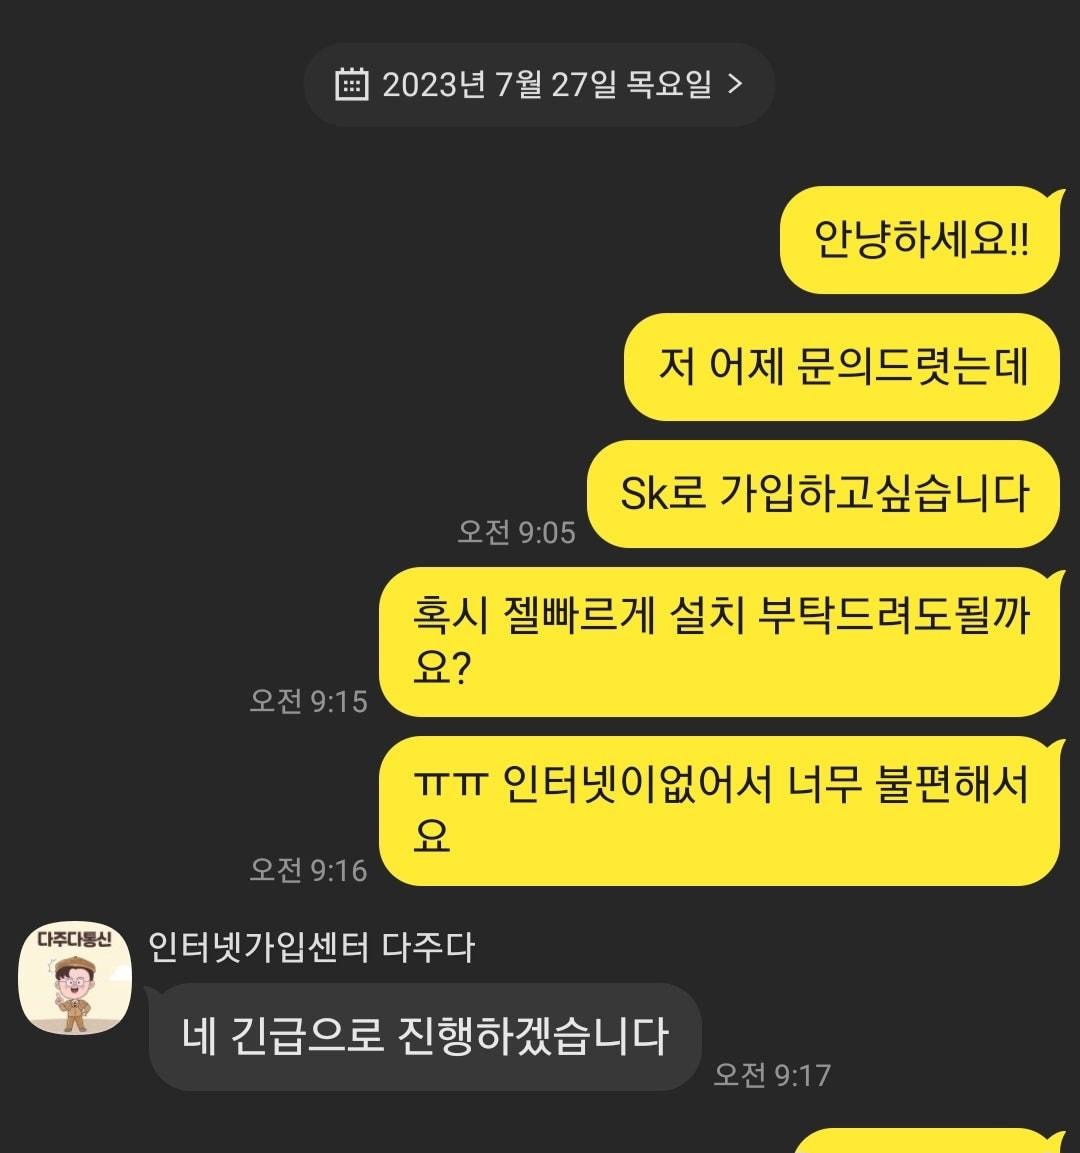Tap the 인터넷이없어서 너무 불편해서요 message

click(720, 811)
